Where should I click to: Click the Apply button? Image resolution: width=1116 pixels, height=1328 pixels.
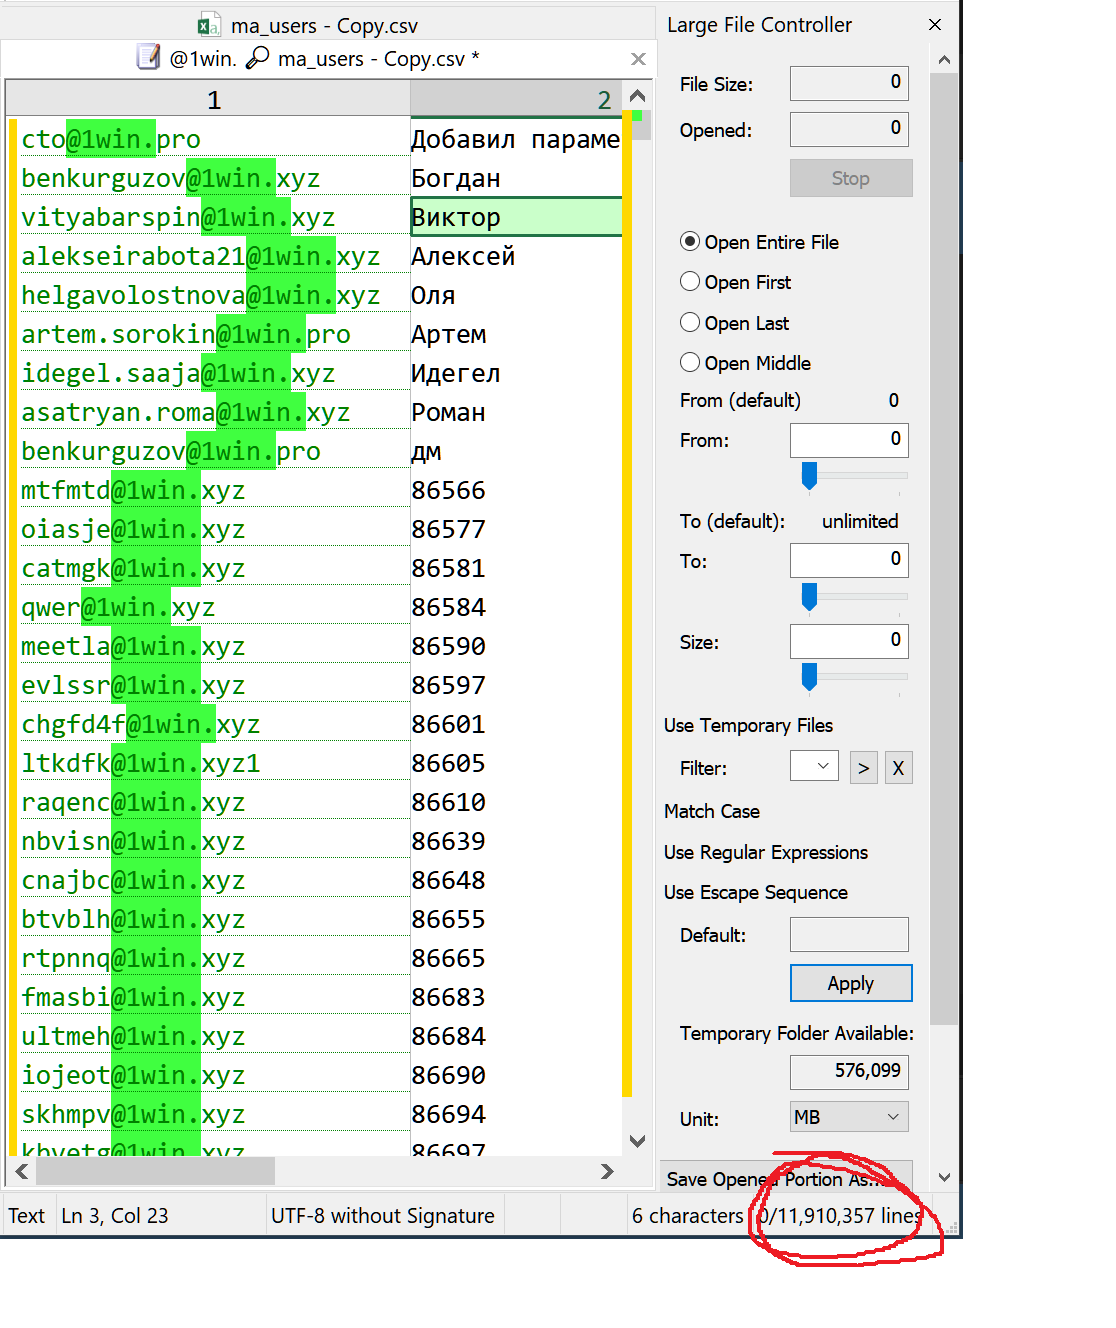[x=851, y=983]
